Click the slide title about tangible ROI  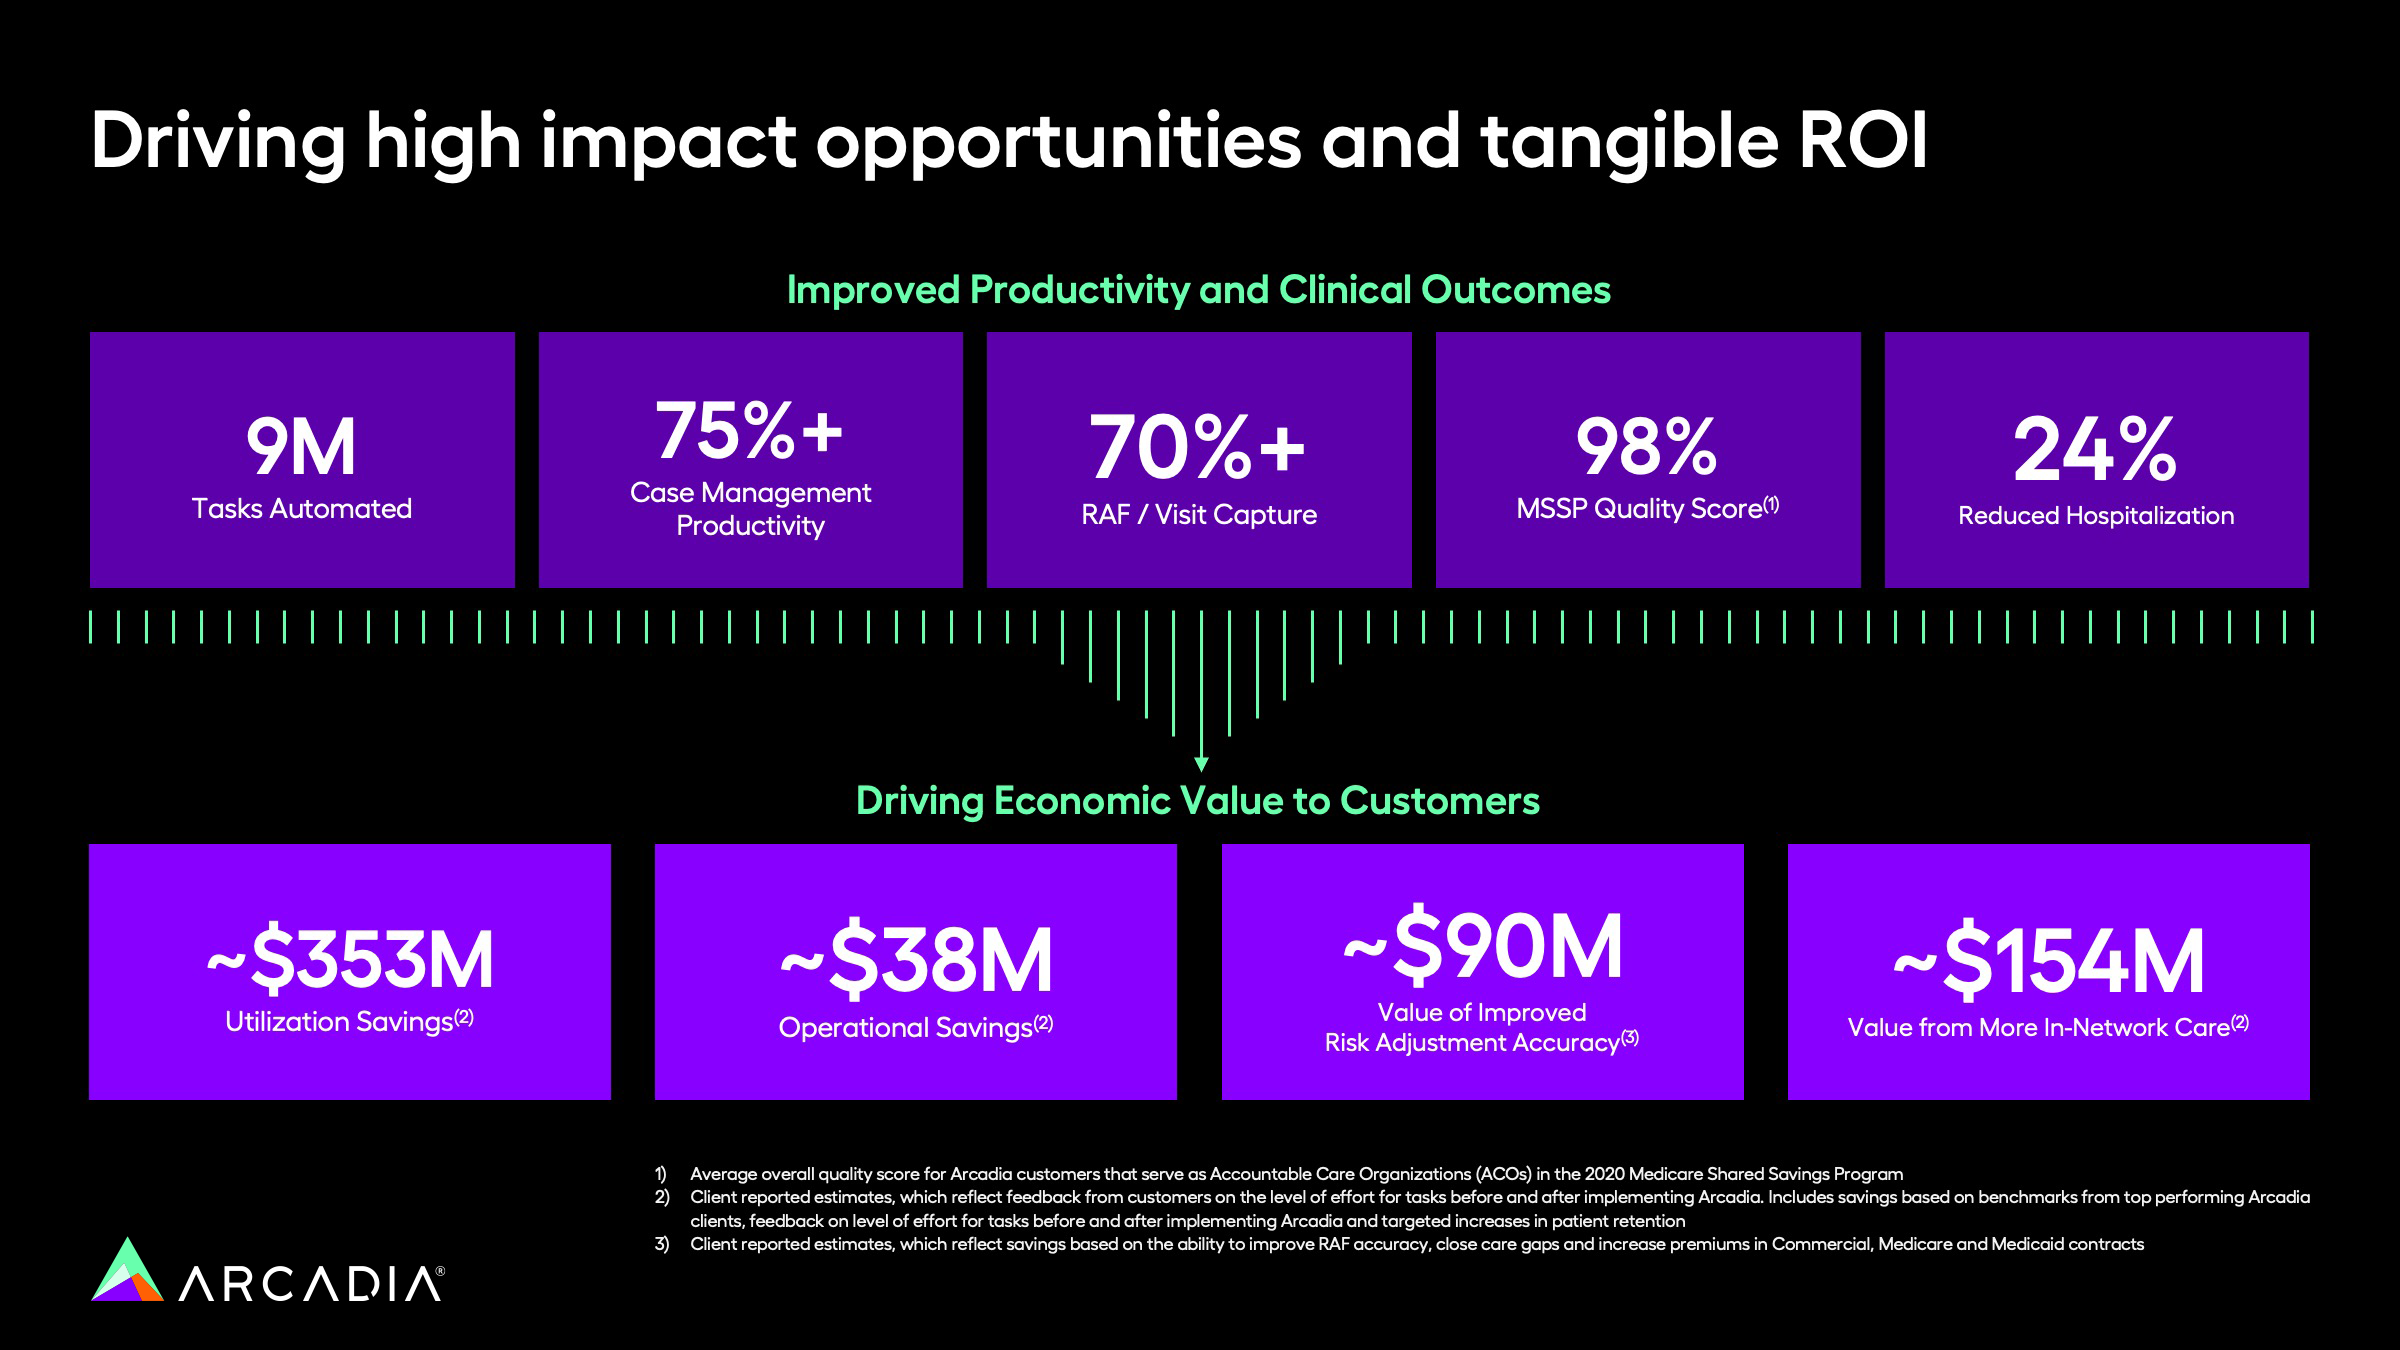point(1008,141)
